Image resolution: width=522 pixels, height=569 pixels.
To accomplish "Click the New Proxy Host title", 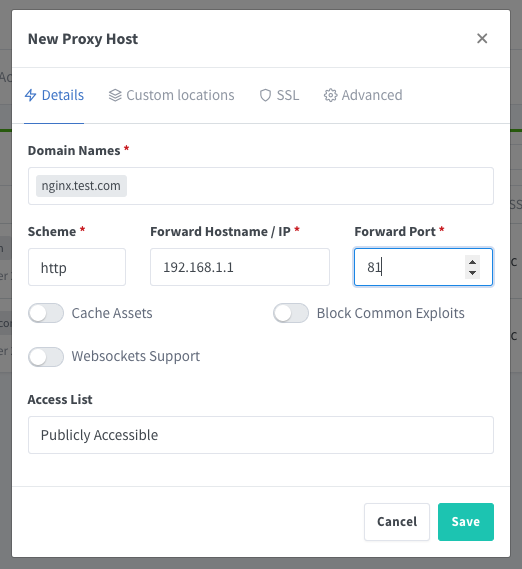I will click(83, 39).
